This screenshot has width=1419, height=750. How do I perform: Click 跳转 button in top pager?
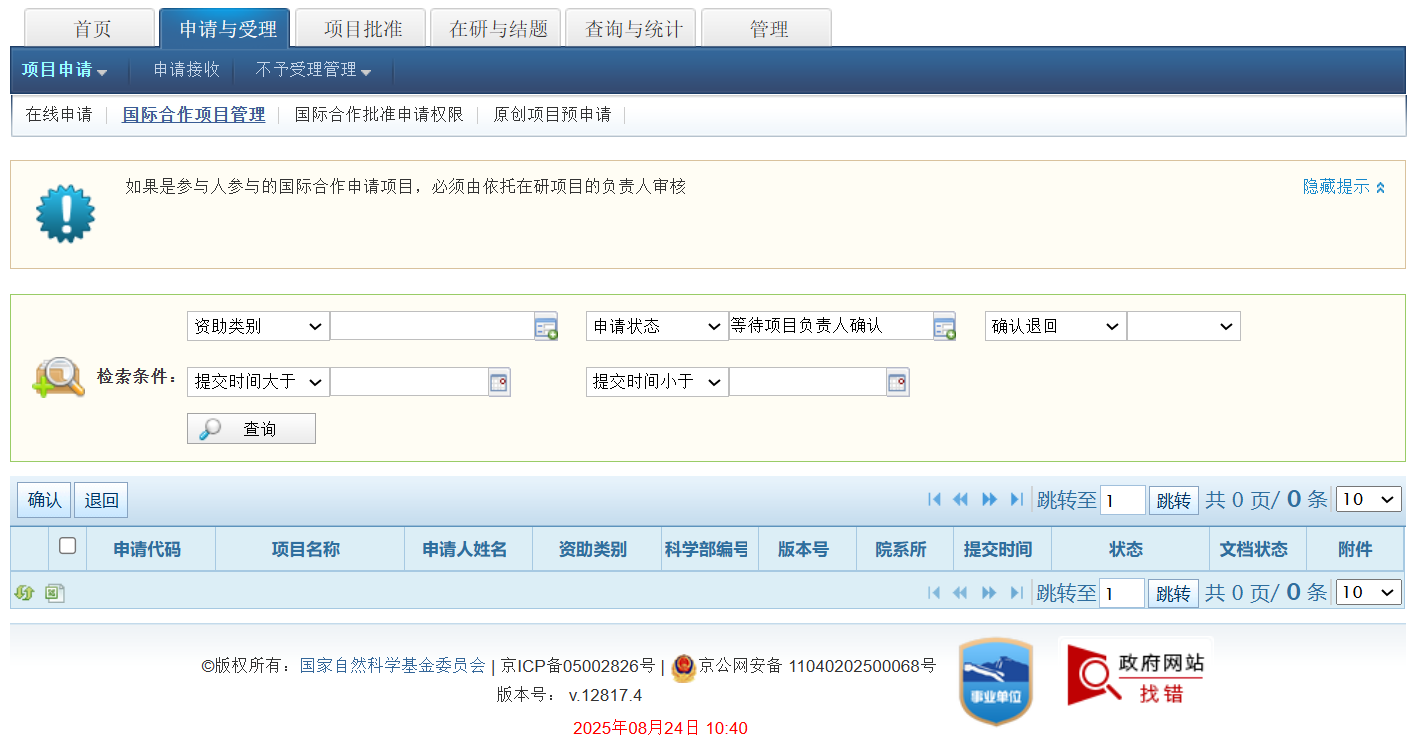tap(1173, 500)
